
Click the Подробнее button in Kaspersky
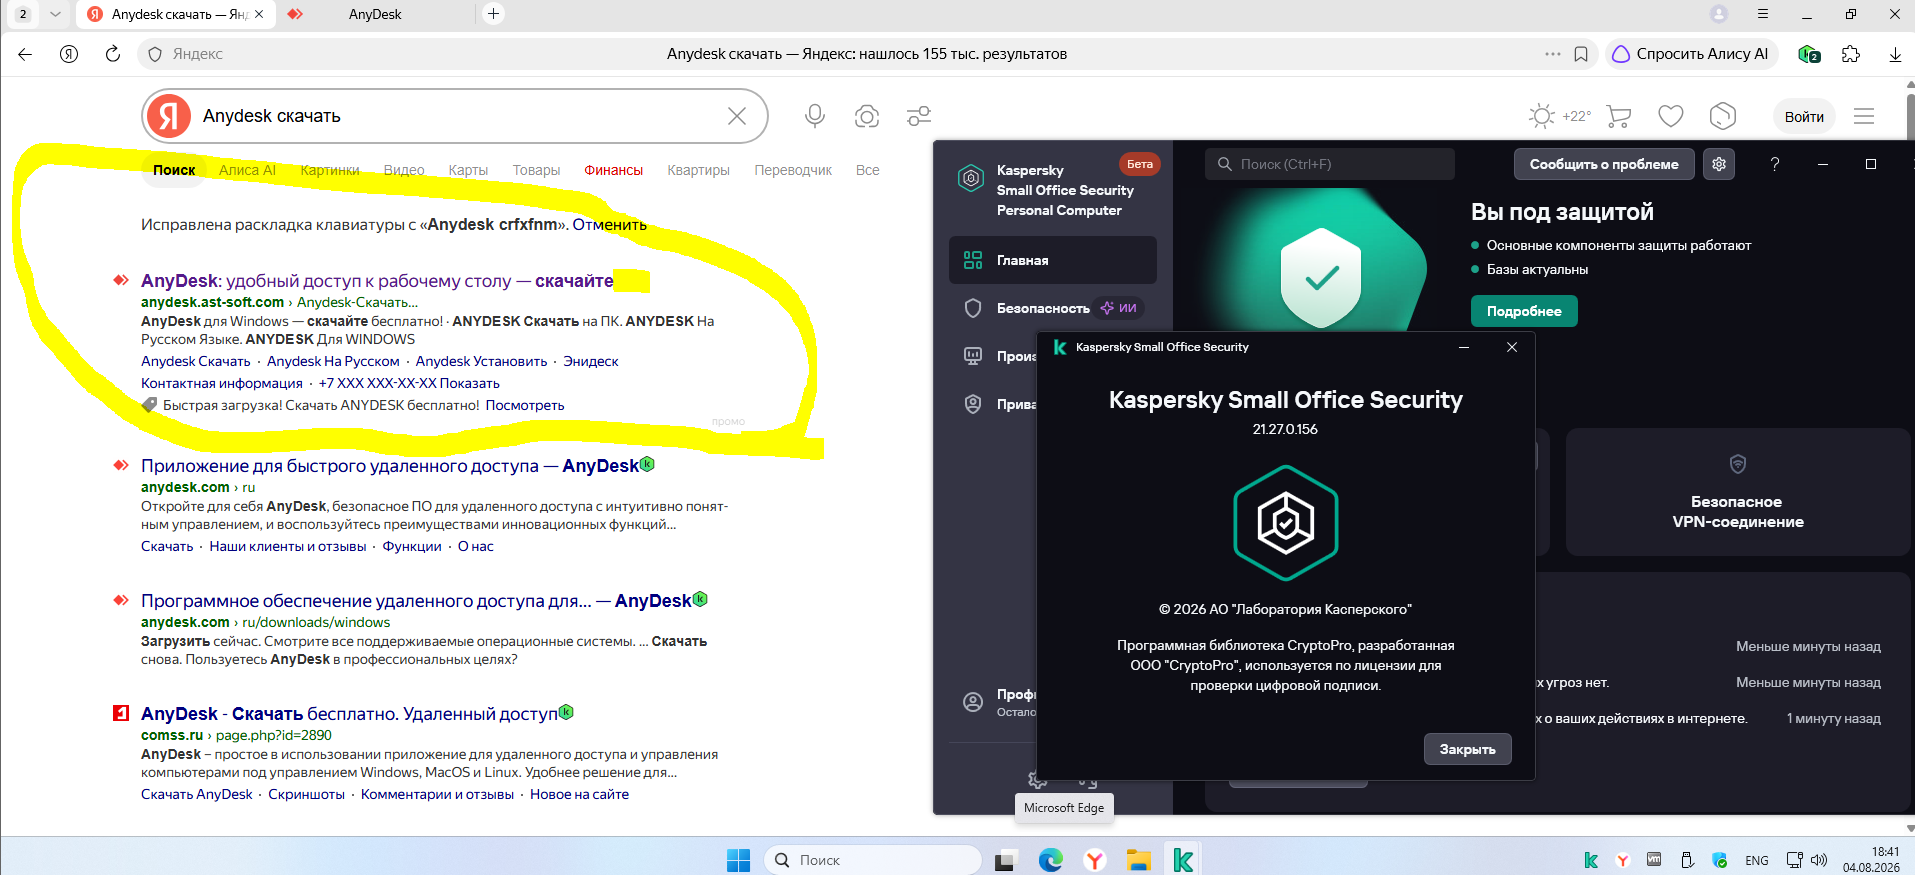(x=1524, y=311)
